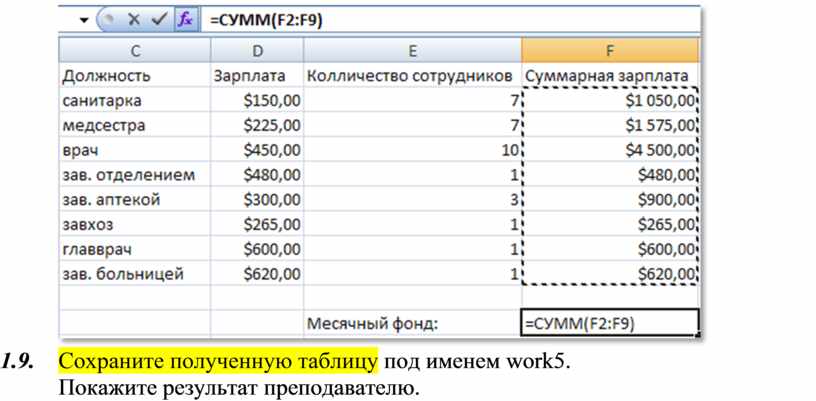Click the Должность header cell
Image resolution: width=816 pixels, height=401 pixels.
134,76
